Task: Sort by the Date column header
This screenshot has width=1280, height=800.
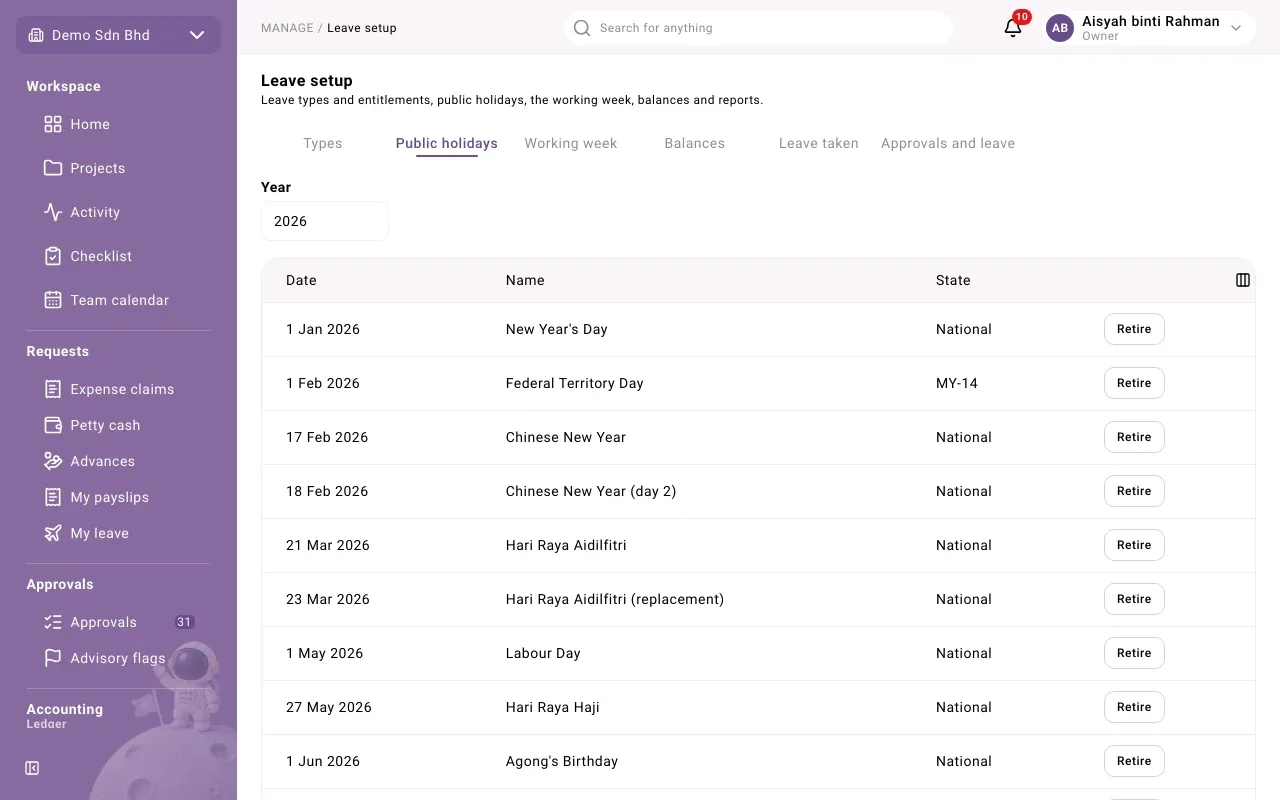Action: (x=301, y=280)
